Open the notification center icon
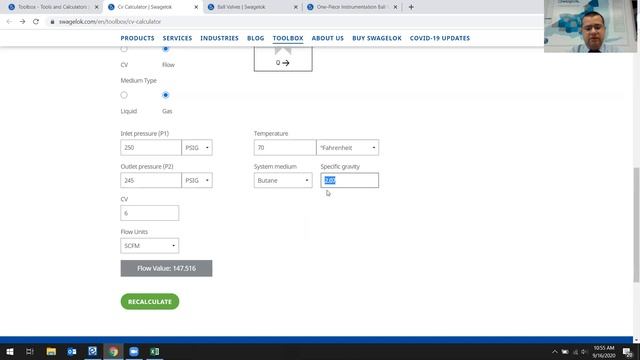The width and height of the screenshot is (640, 360). (x=627, y=351)
